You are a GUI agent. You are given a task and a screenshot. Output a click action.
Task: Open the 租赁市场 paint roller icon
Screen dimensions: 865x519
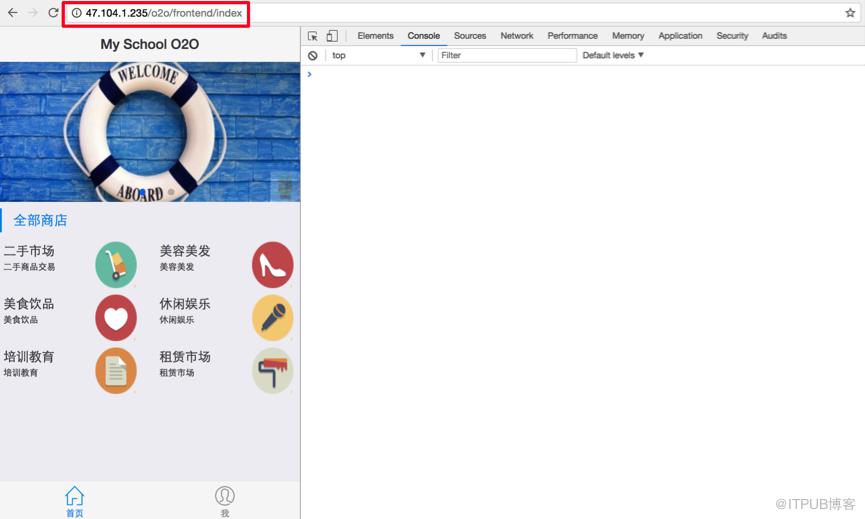click(273, 371)
